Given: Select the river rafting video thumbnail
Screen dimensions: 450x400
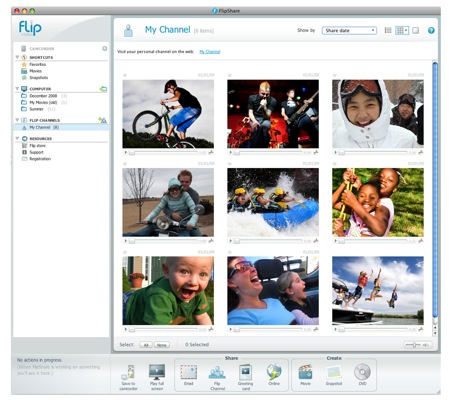Looking at the screenshot, I should [273, 202].
